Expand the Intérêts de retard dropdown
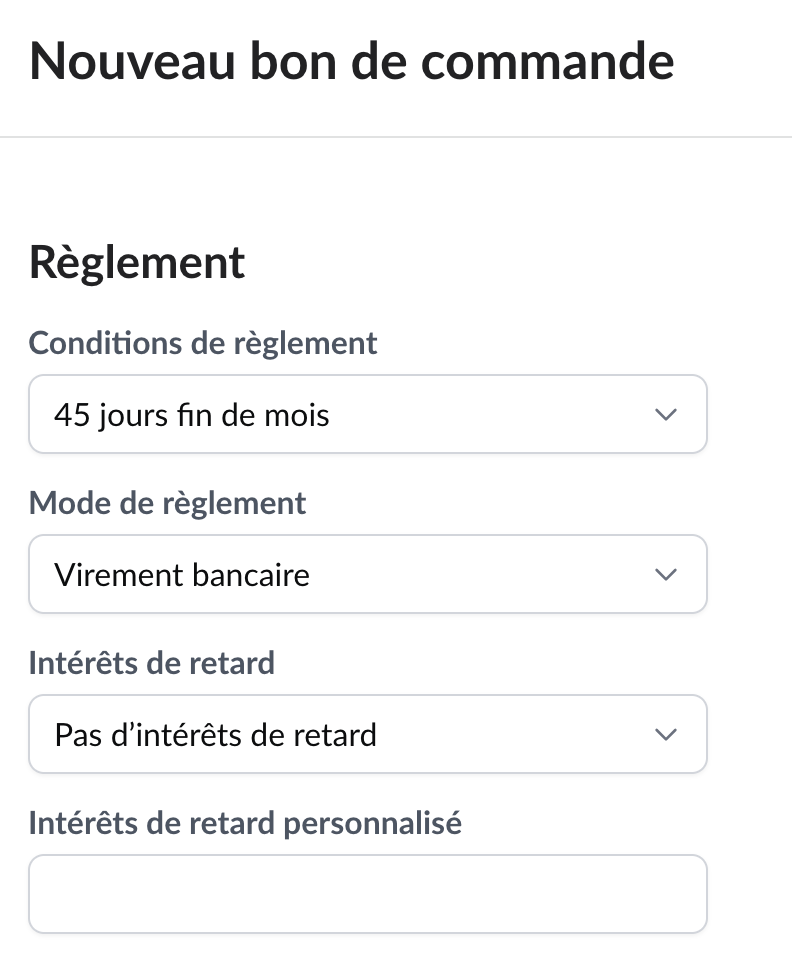Viewport: 792px width, 964px height. [368, 734]
